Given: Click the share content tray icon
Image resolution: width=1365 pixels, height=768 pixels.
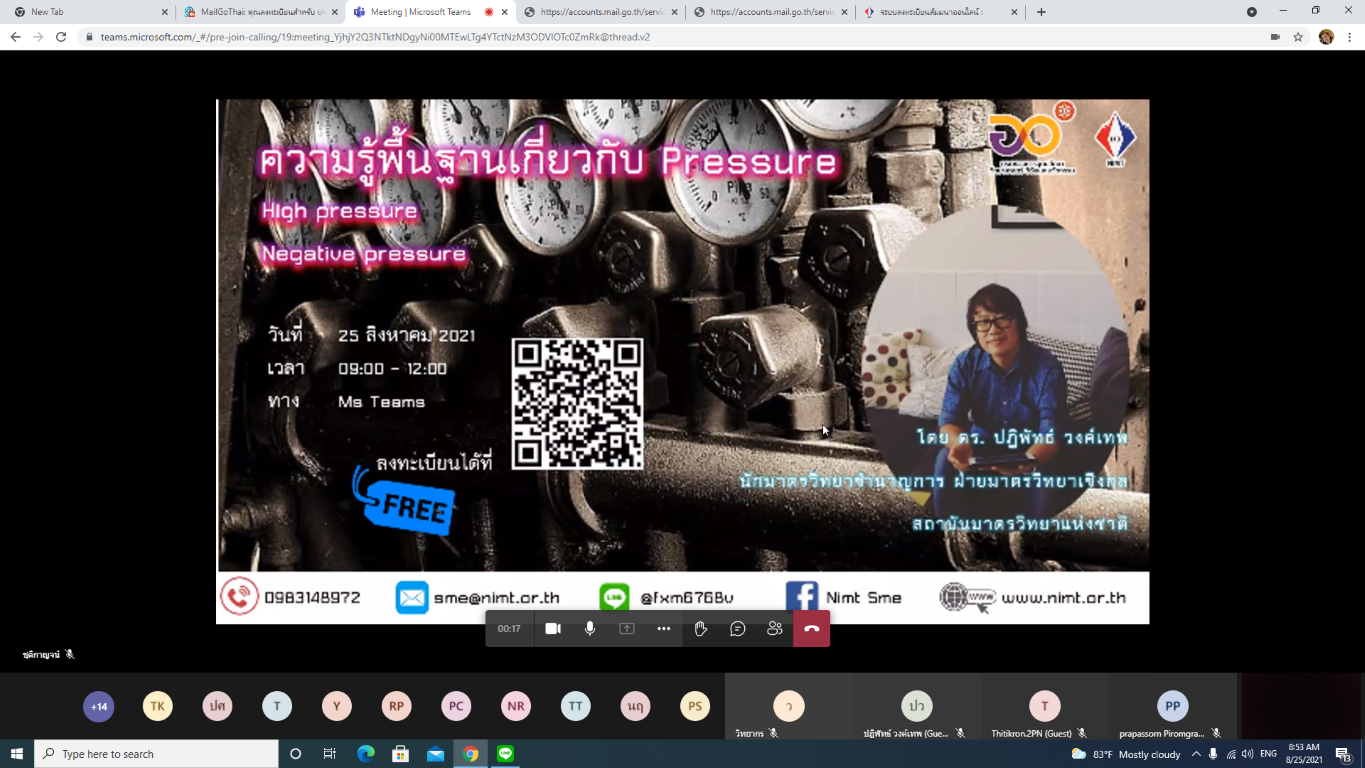Looking at the screenshot, I should point(627,629).
